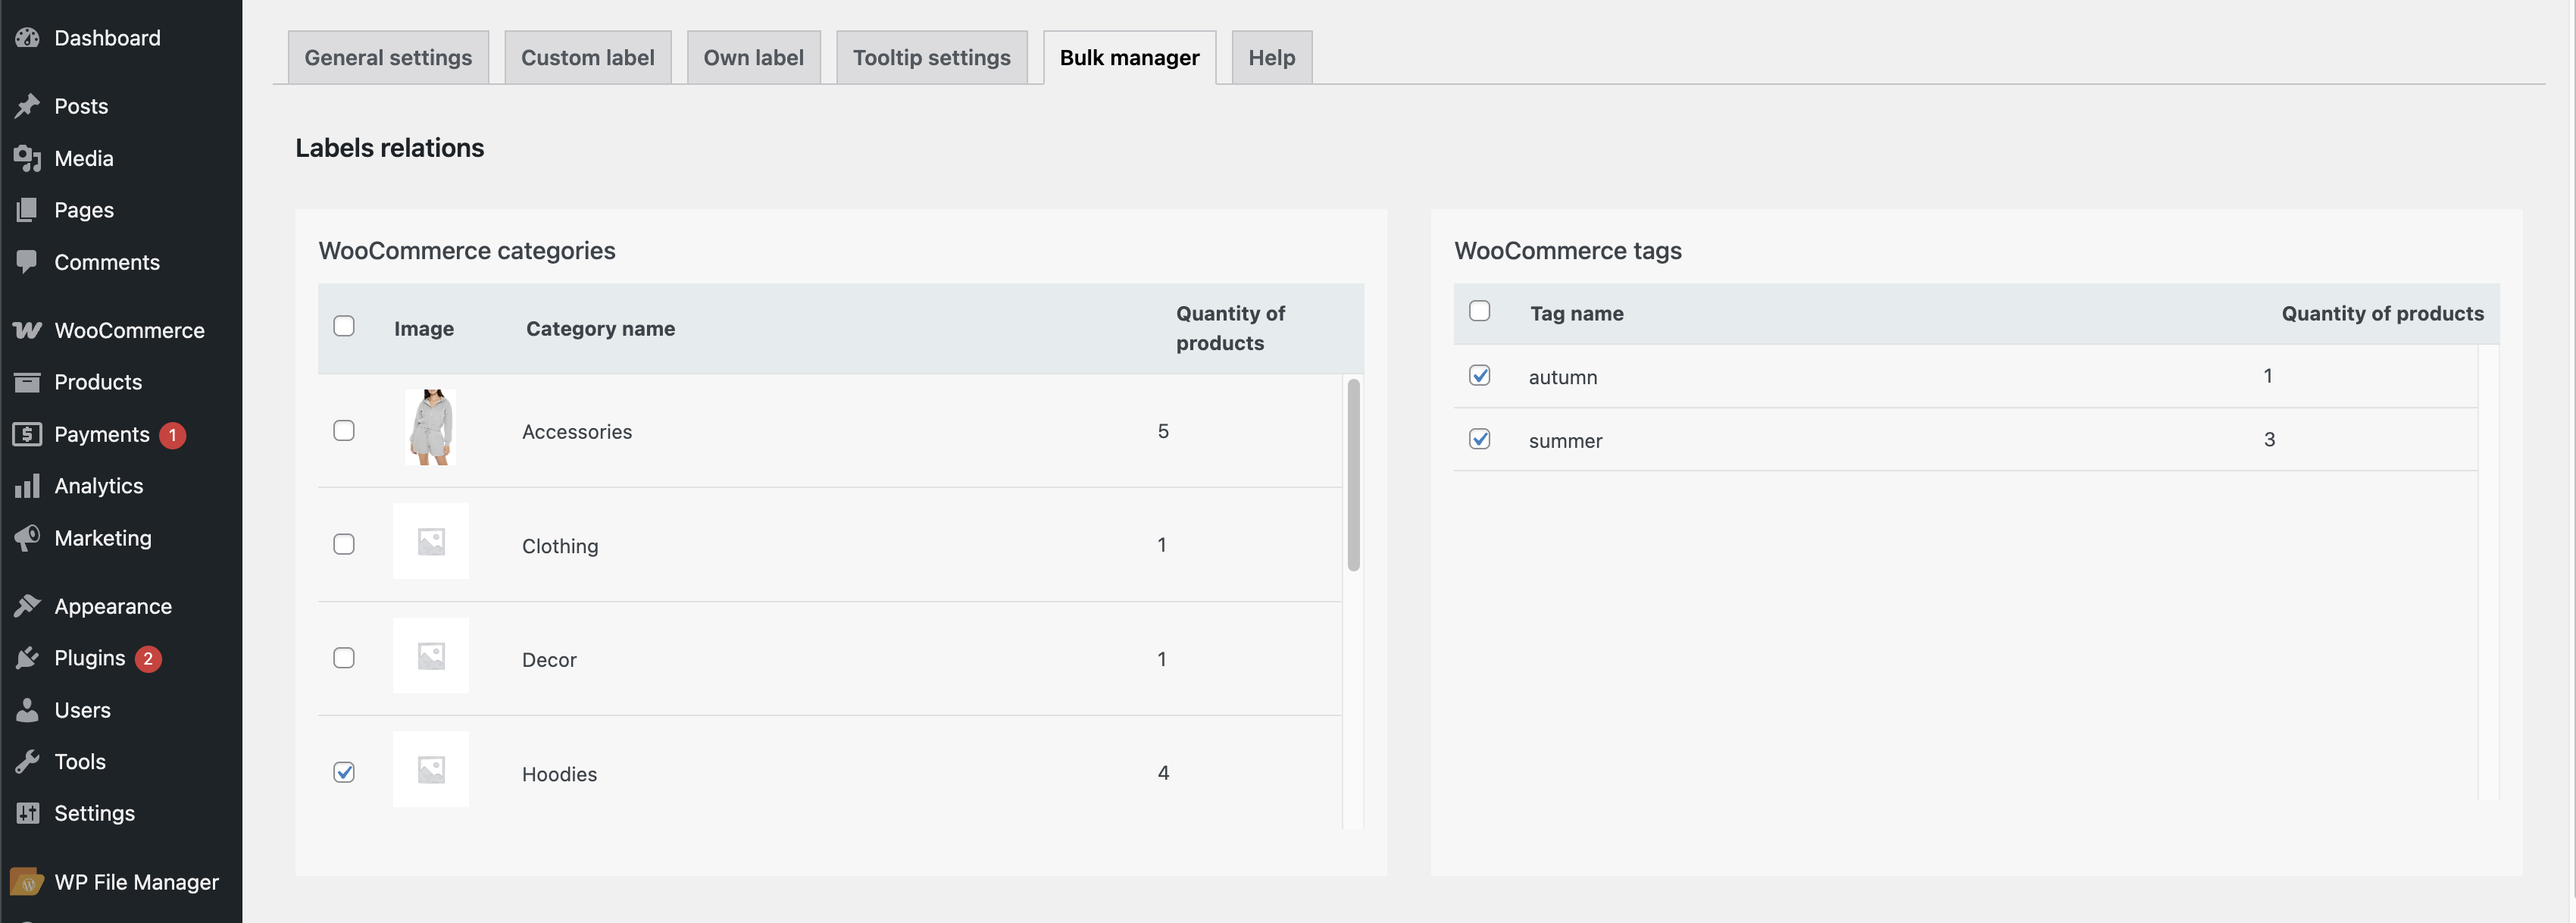Click tags table Quantity of products header
Screen dimensions: 2576x923
(x=2382, y=313)
